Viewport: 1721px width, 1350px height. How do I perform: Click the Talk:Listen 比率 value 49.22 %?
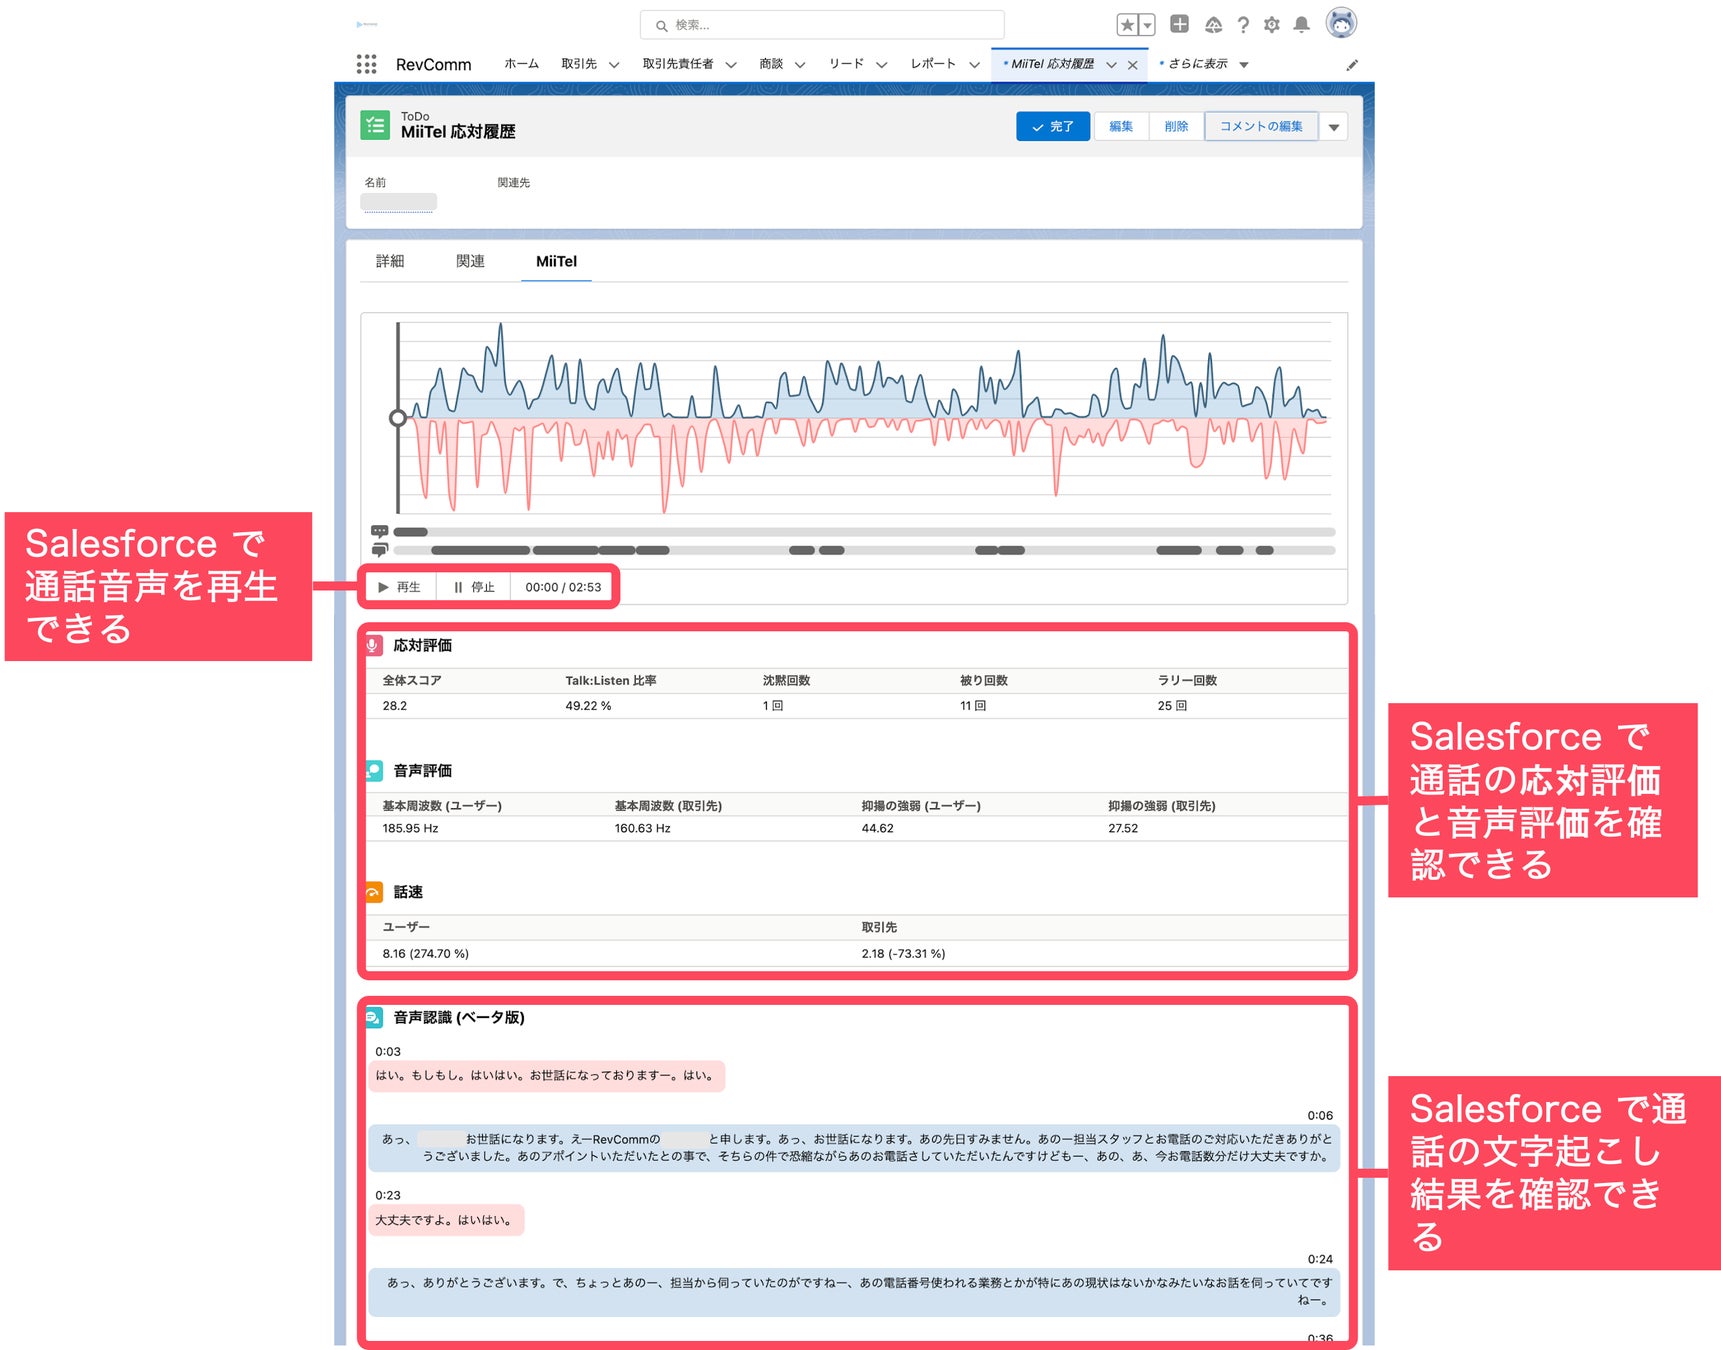pyautogui.click(x=588, y=706)
